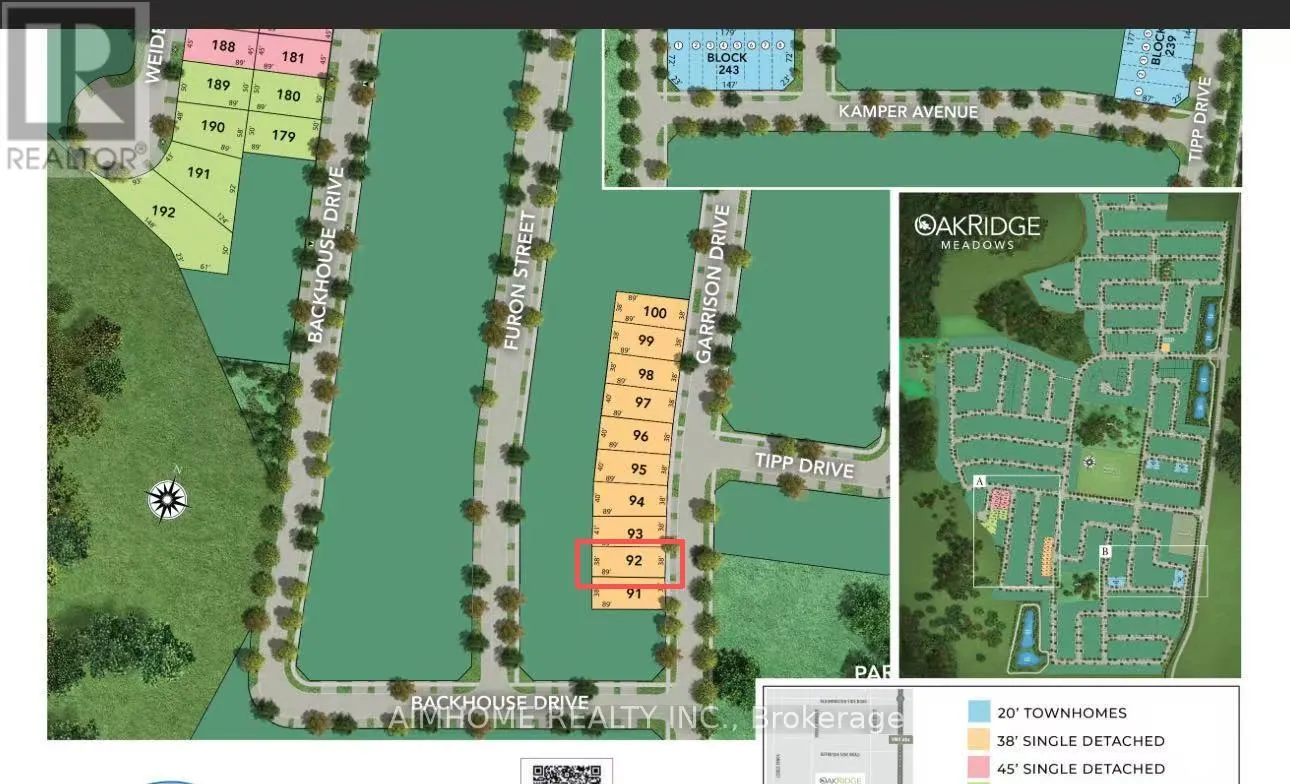Click the QR code at bottom
This screenshot has width=1290, height=784.
tap(565, 773)
